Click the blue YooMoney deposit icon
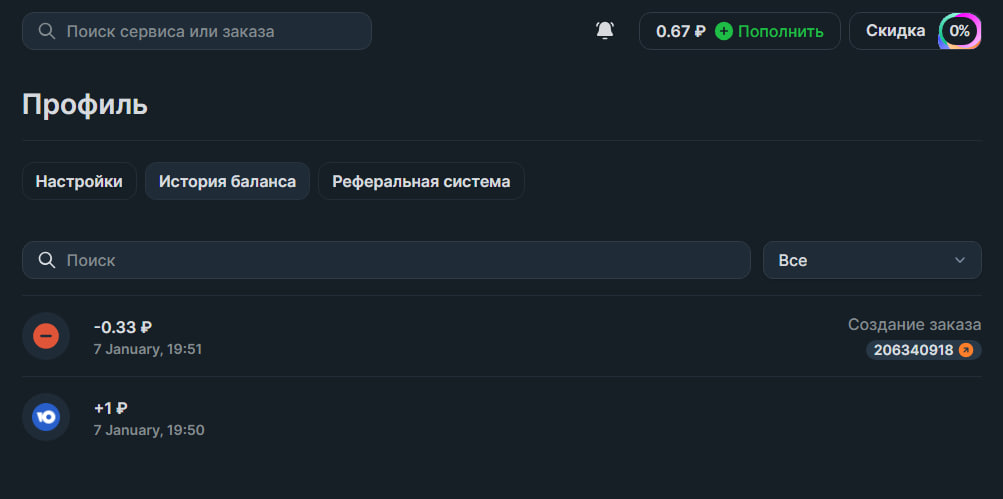The width and height of the screenshot is (1003, 499). pos(46,417)
